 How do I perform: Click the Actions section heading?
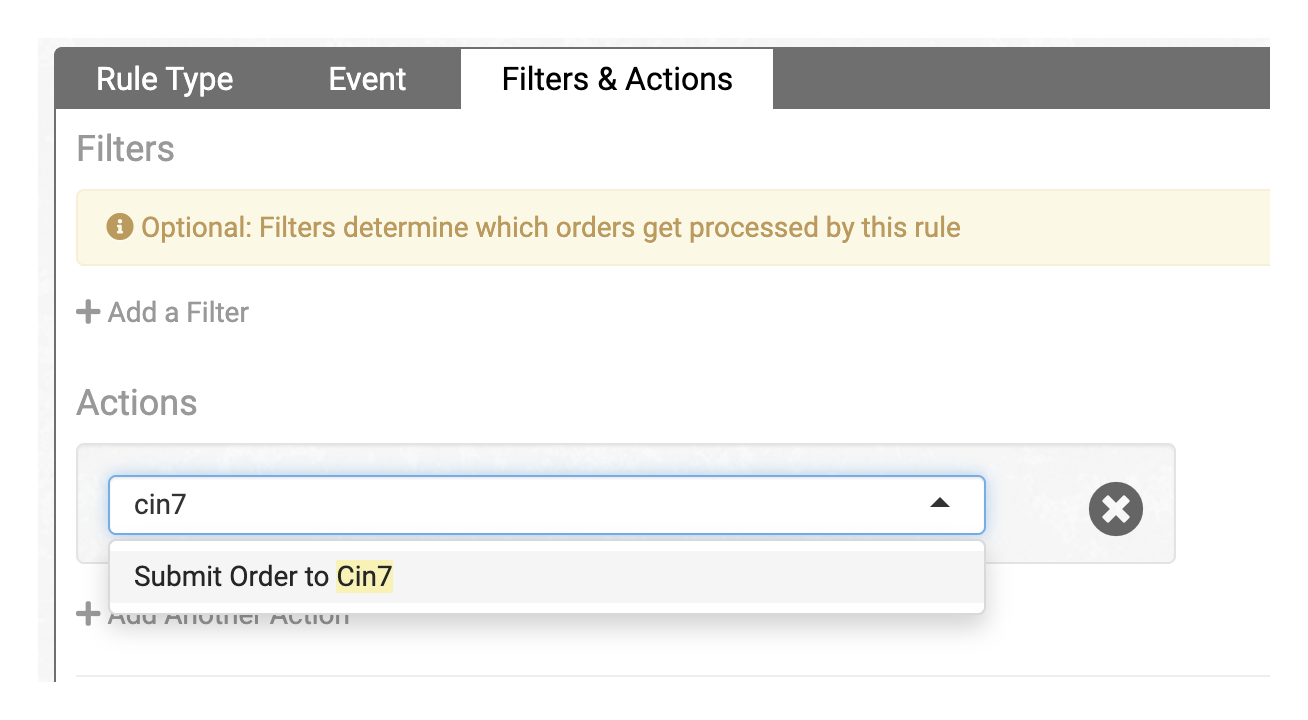tap(137, 403)
